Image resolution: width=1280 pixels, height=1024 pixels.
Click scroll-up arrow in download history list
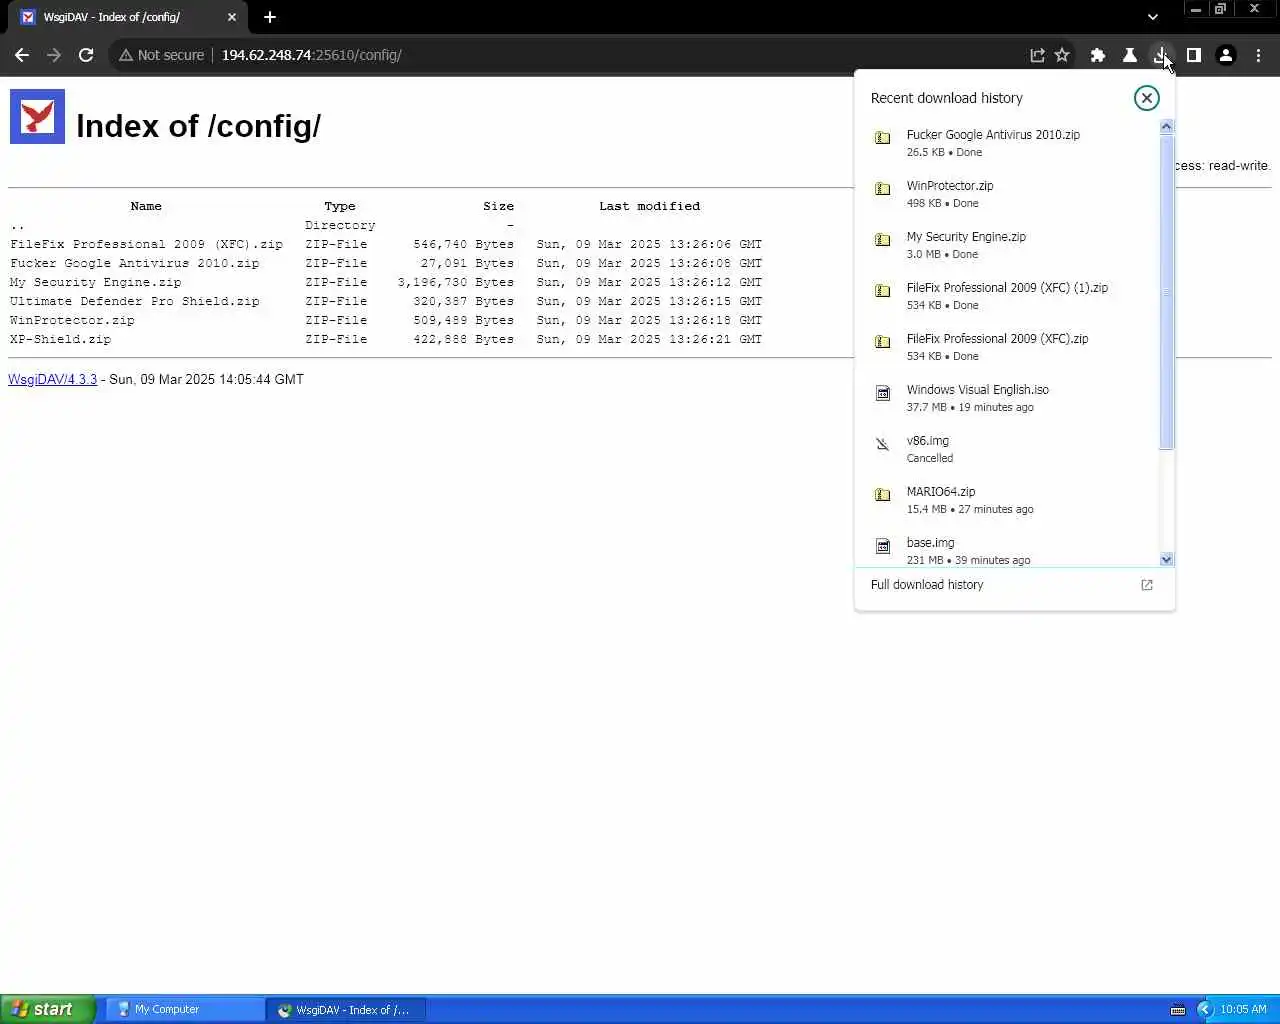tap(1166, 127)
